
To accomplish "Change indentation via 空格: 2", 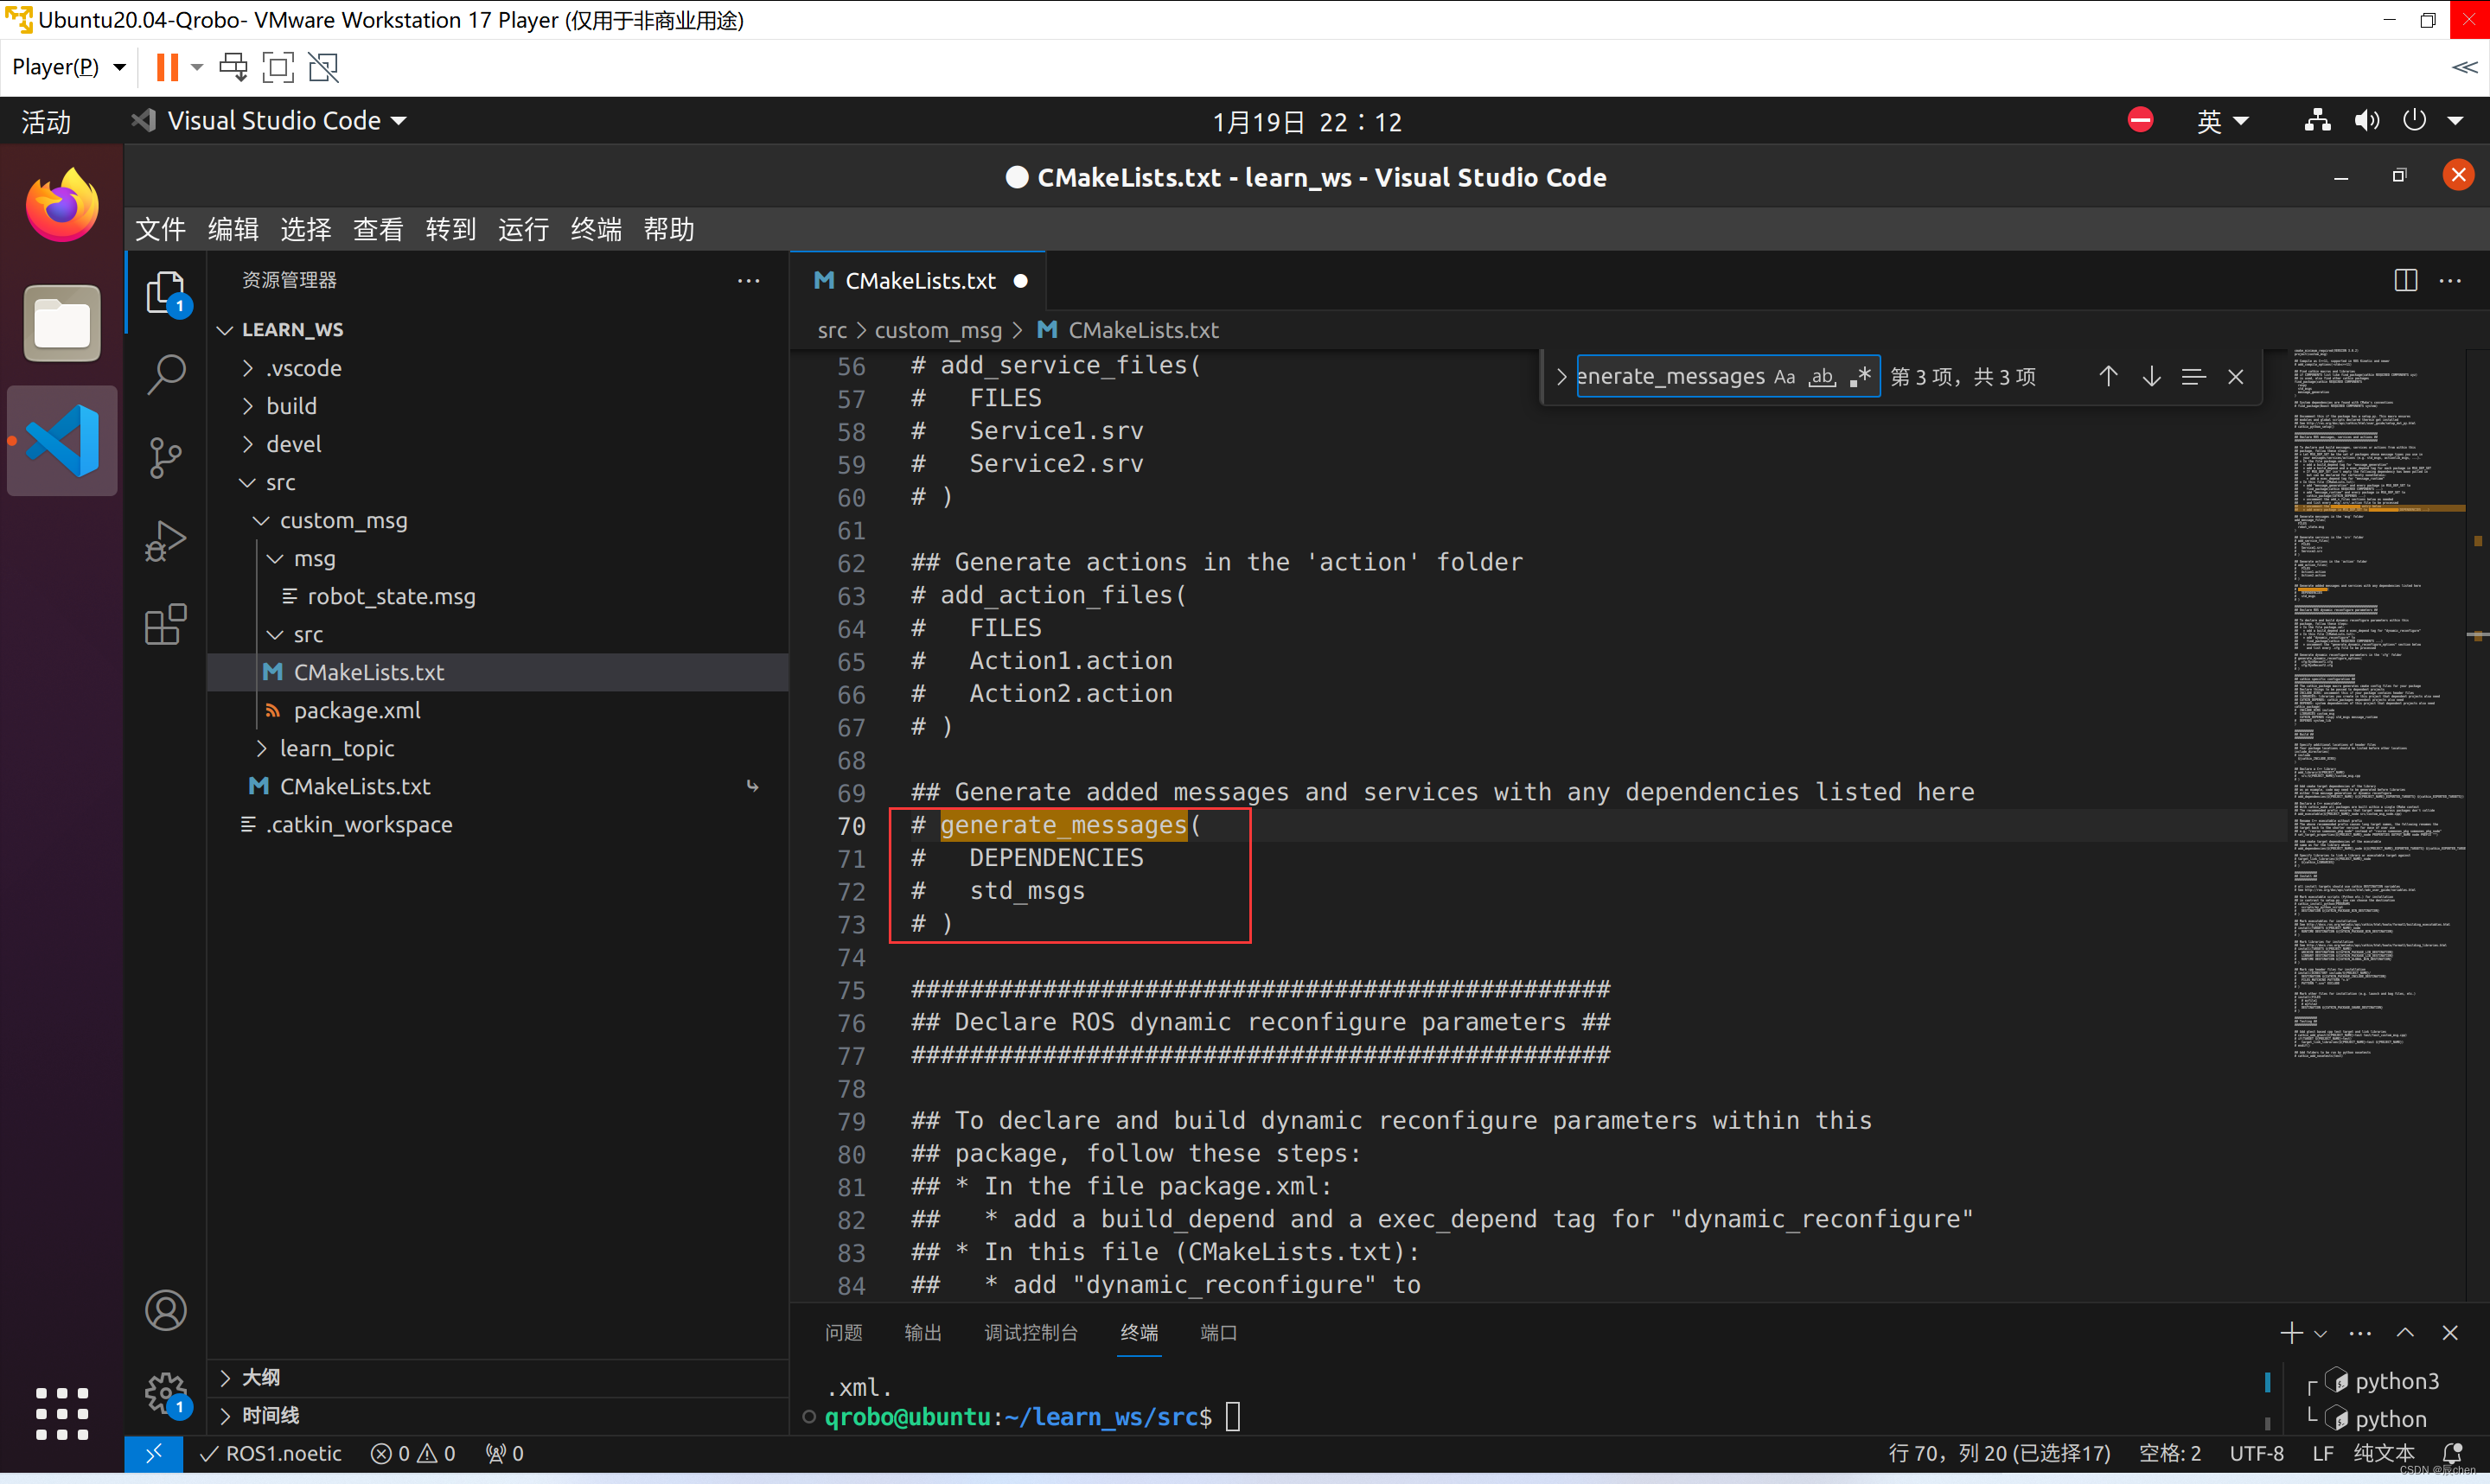I will click(x=2169, y=1453).
